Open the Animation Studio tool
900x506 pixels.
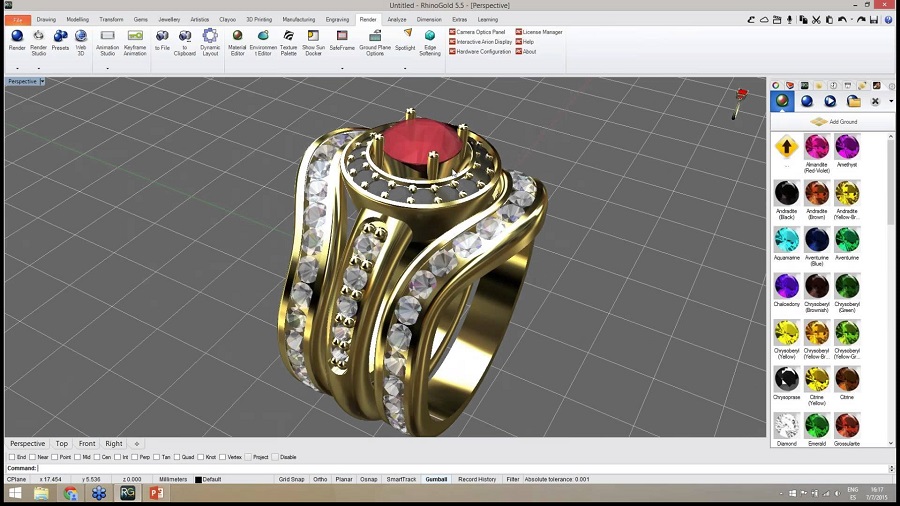pos(107,40)
